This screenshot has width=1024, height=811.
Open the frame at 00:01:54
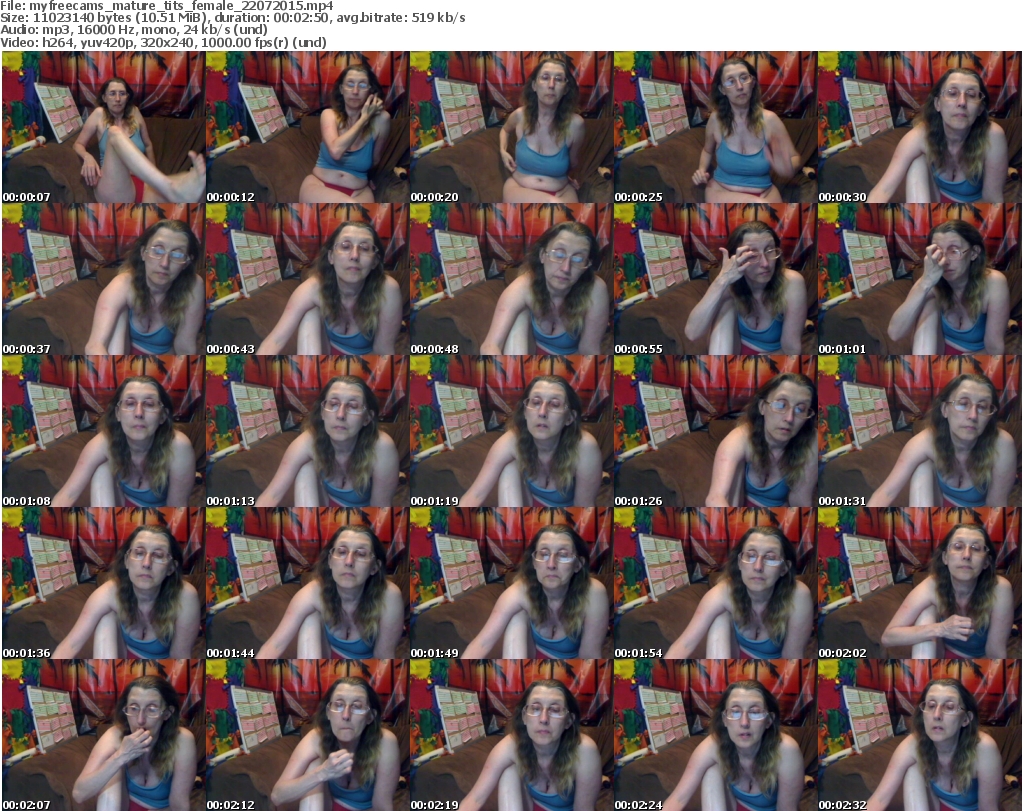[x=715, y=584]
